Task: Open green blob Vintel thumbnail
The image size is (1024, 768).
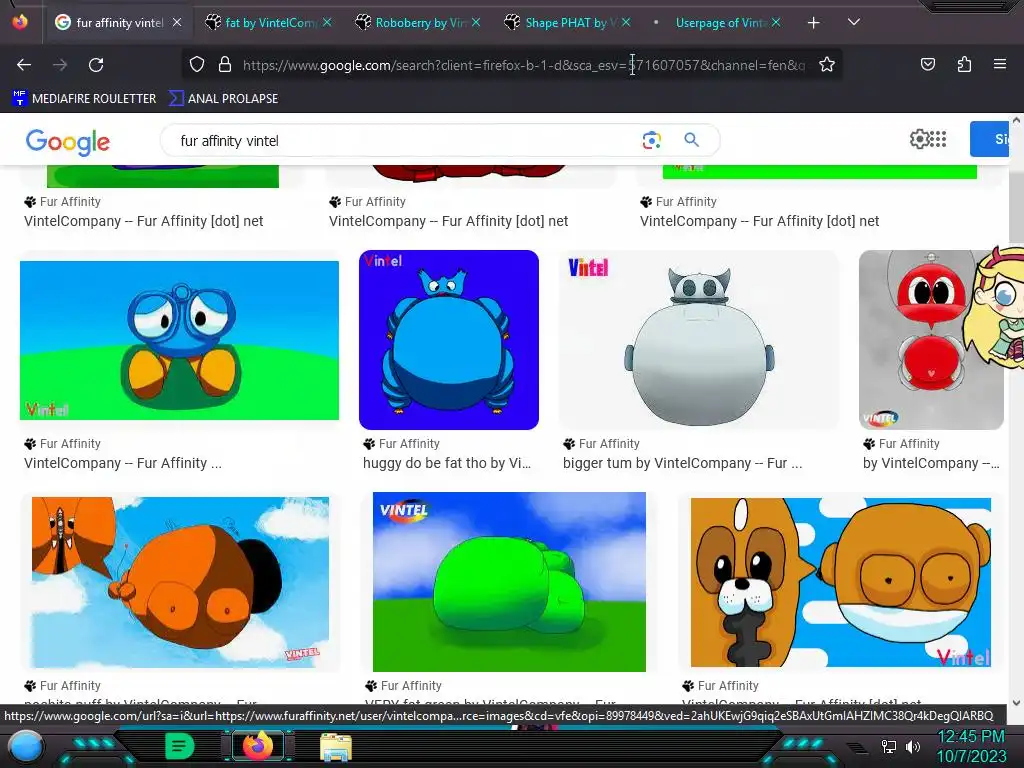Action: 509,582
